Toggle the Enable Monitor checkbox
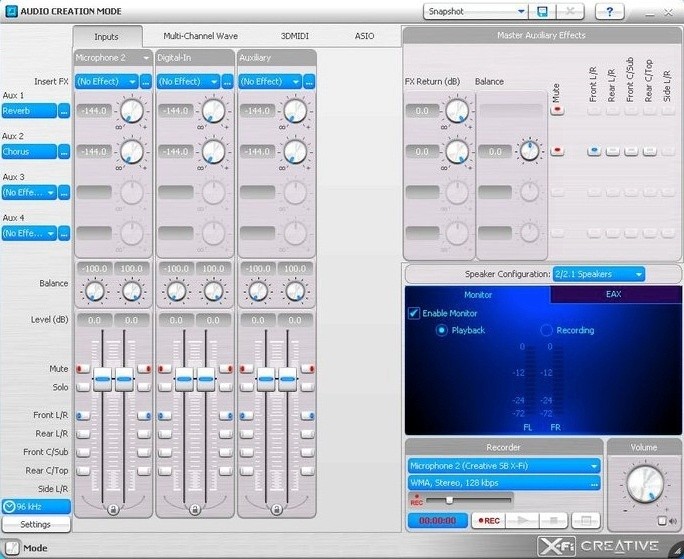 tap(414, 313)
